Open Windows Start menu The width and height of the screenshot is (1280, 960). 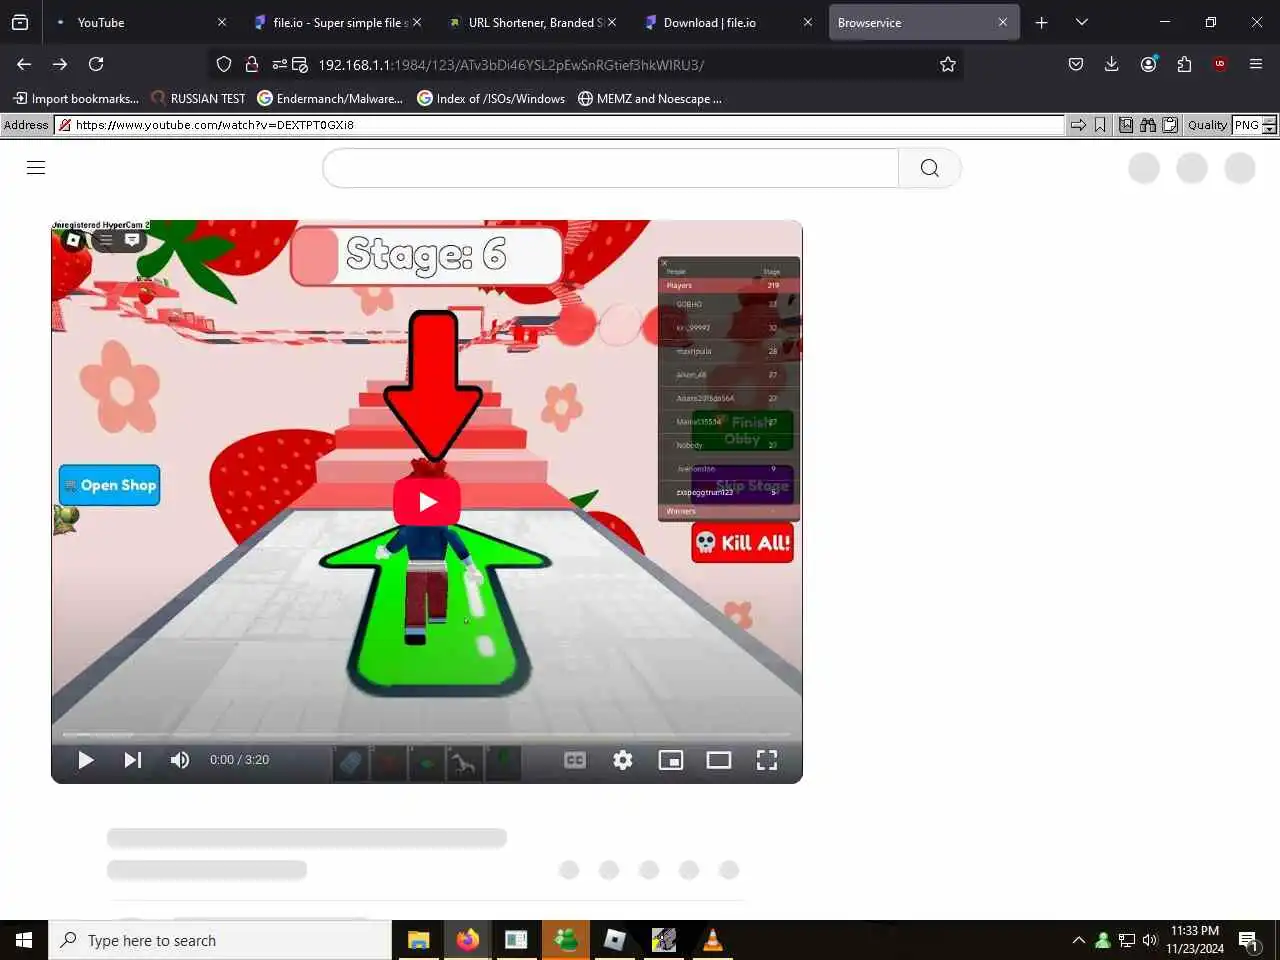24,940
